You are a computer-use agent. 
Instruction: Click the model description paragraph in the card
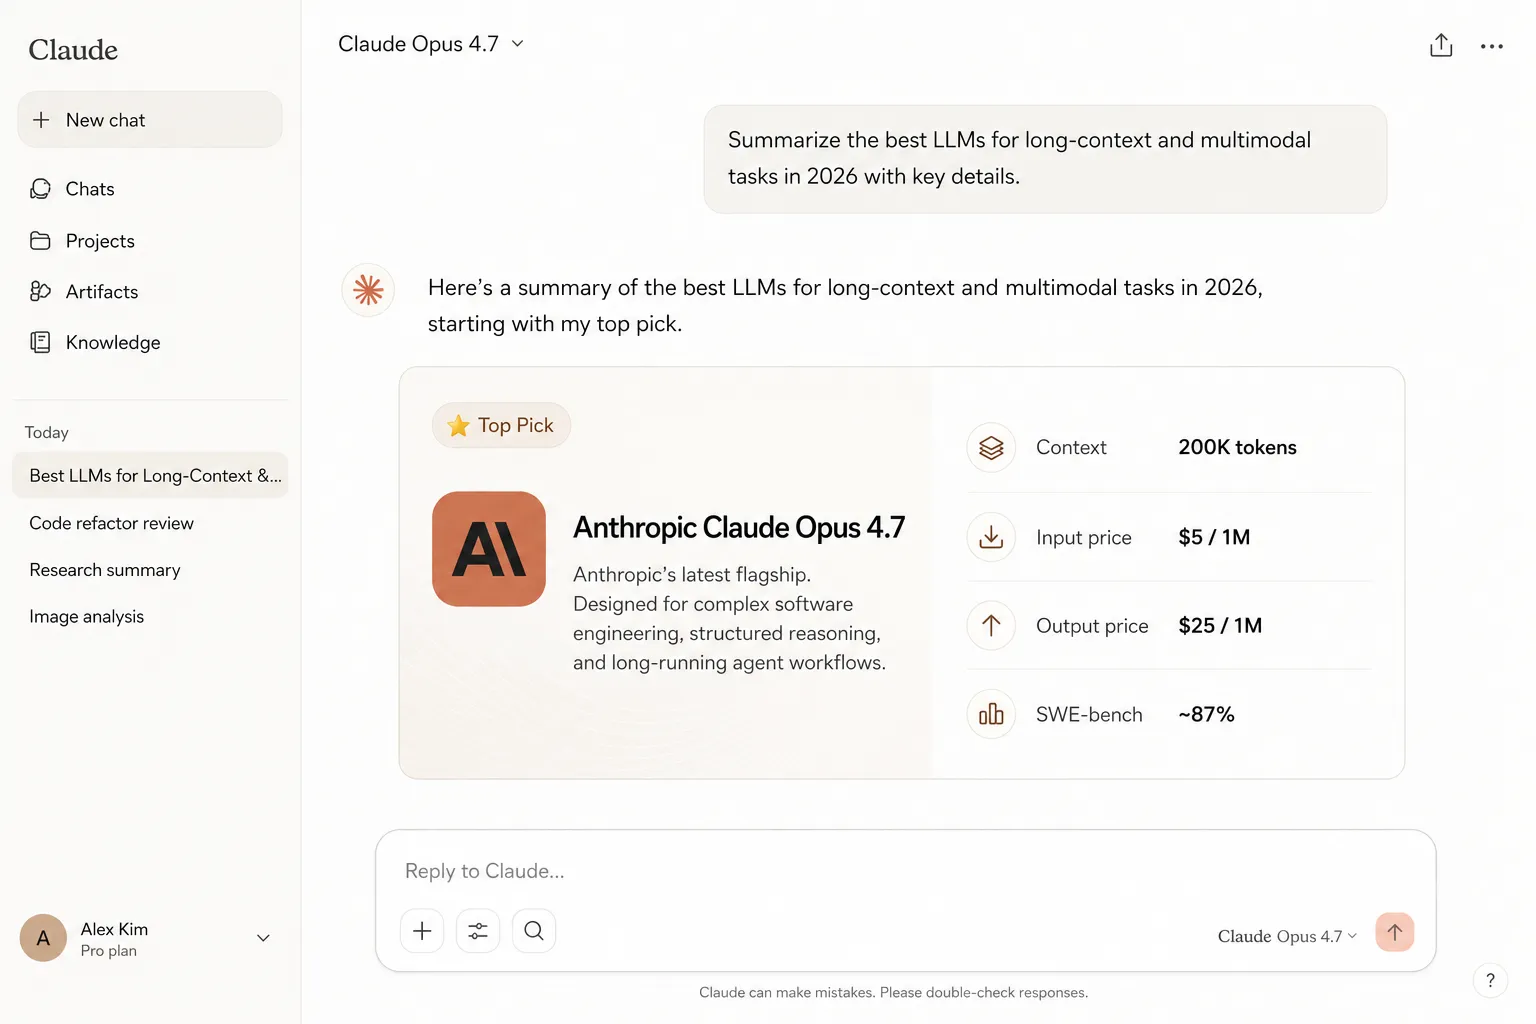729,619
